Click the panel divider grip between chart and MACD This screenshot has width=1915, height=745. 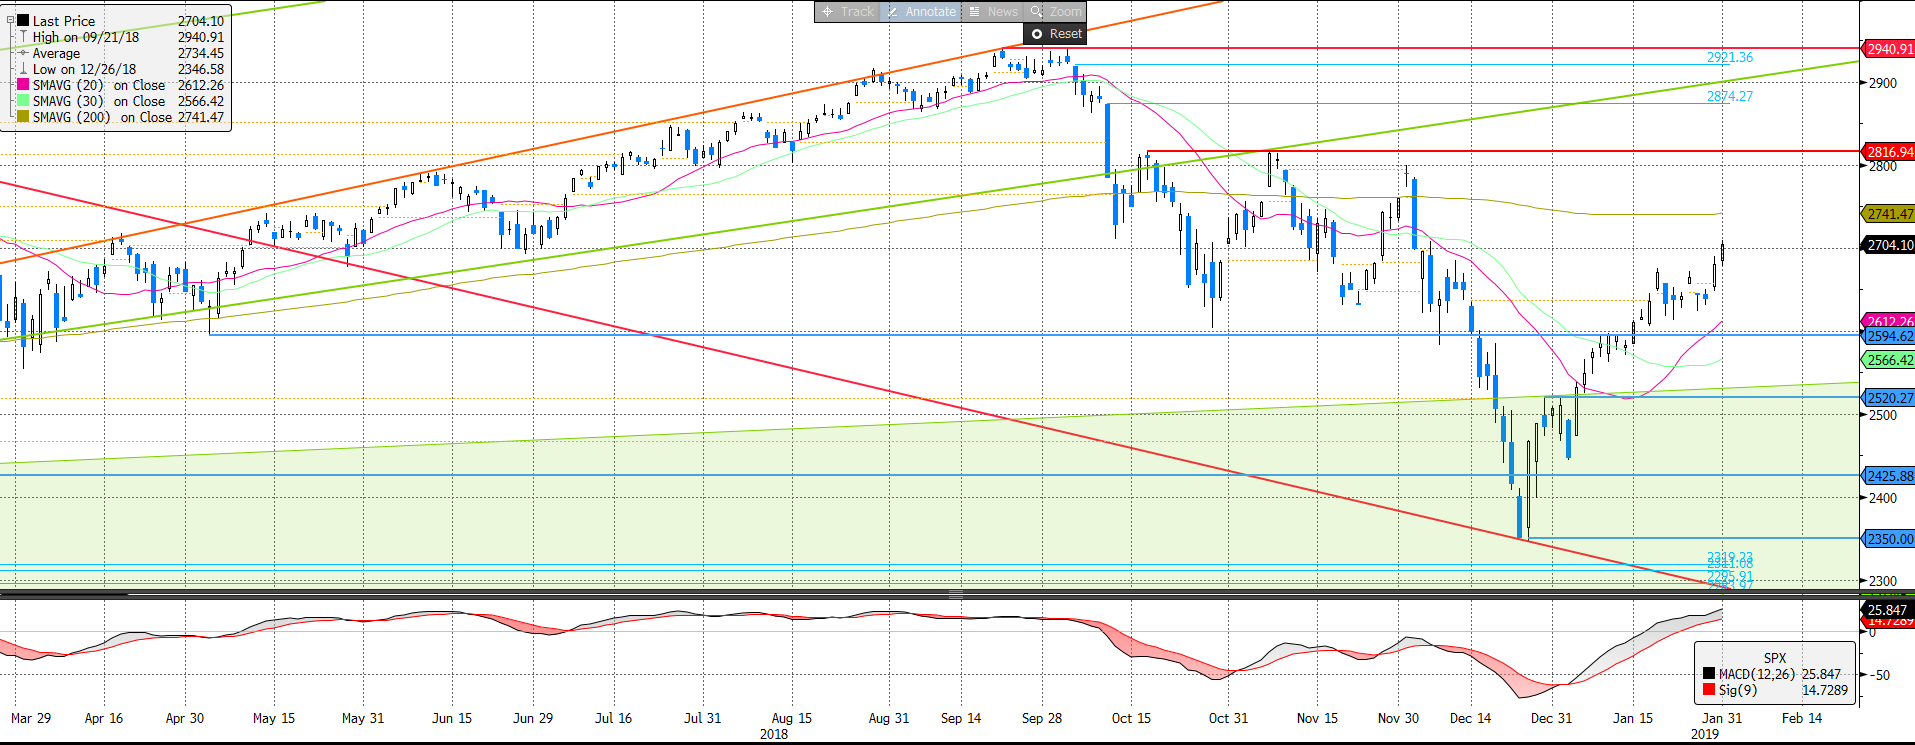[956, 594]
